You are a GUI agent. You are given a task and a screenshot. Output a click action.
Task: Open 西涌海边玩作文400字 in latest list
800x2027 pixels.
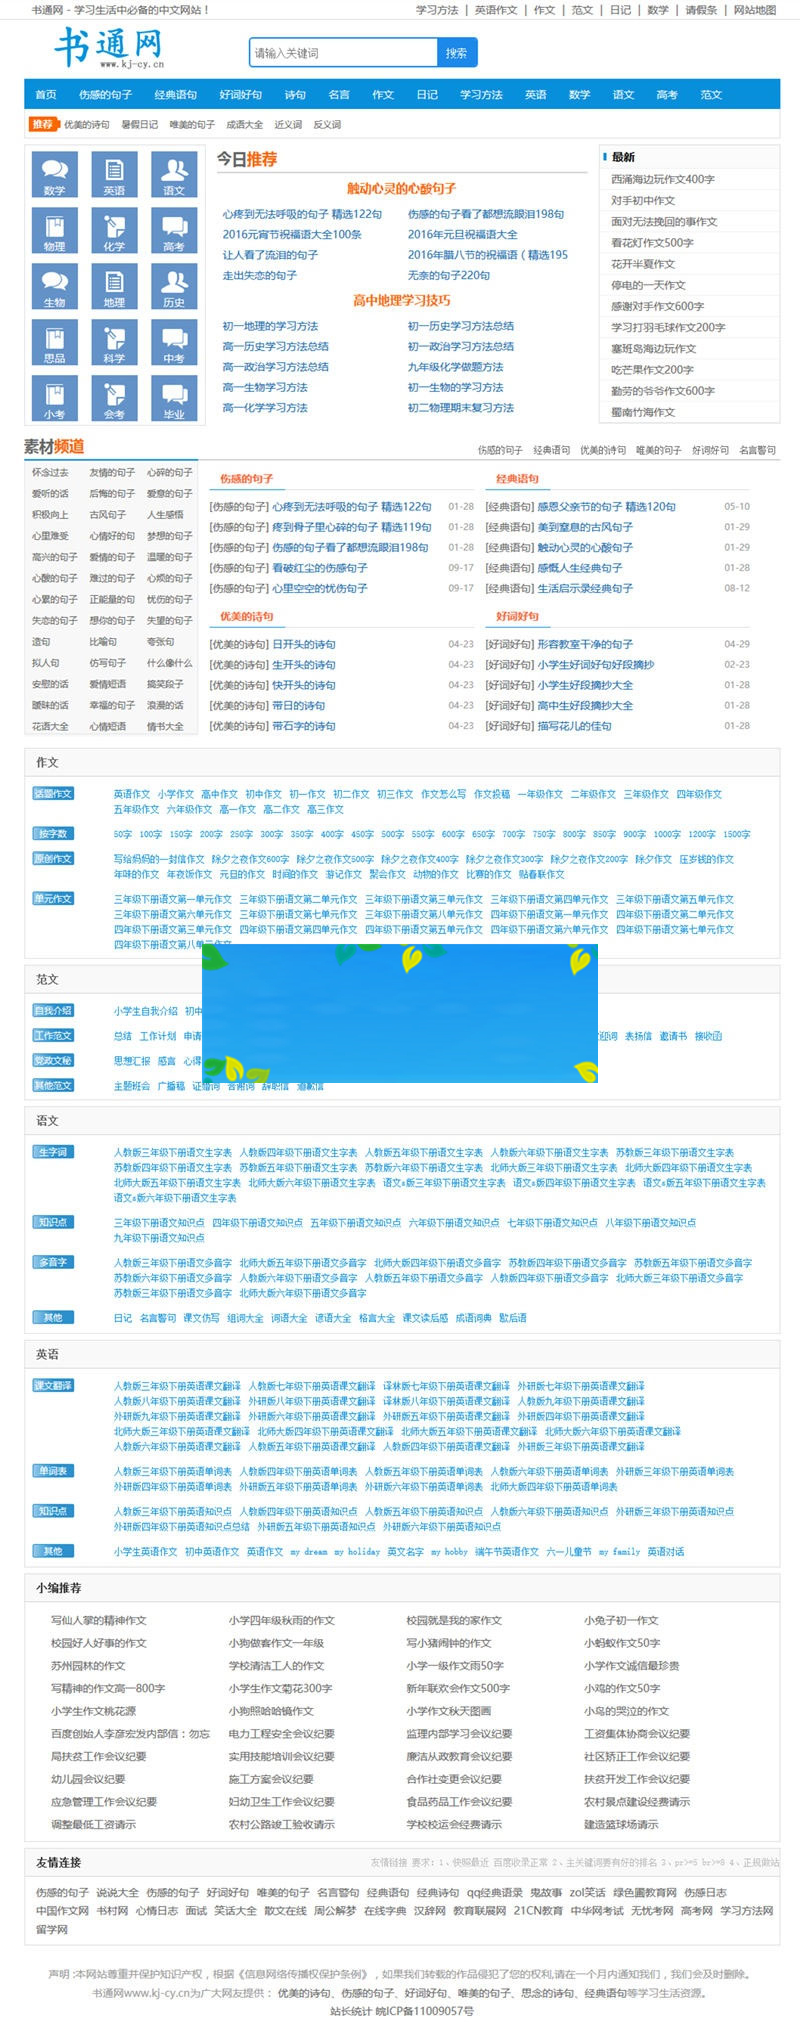(x=662, y=179)
